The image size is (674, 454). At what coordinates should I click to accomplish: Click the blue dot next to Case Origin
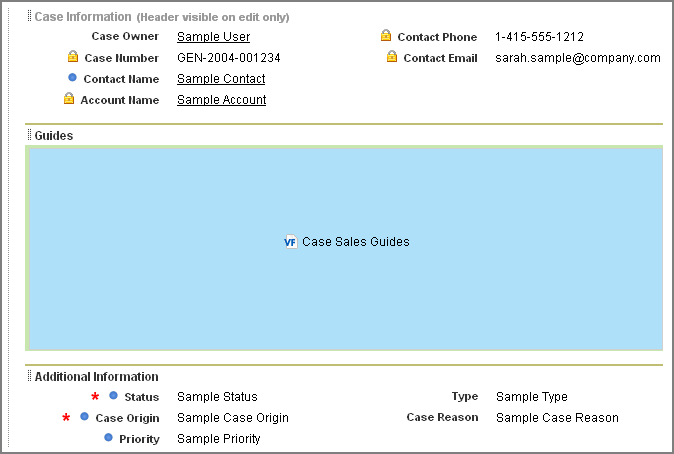84,416
